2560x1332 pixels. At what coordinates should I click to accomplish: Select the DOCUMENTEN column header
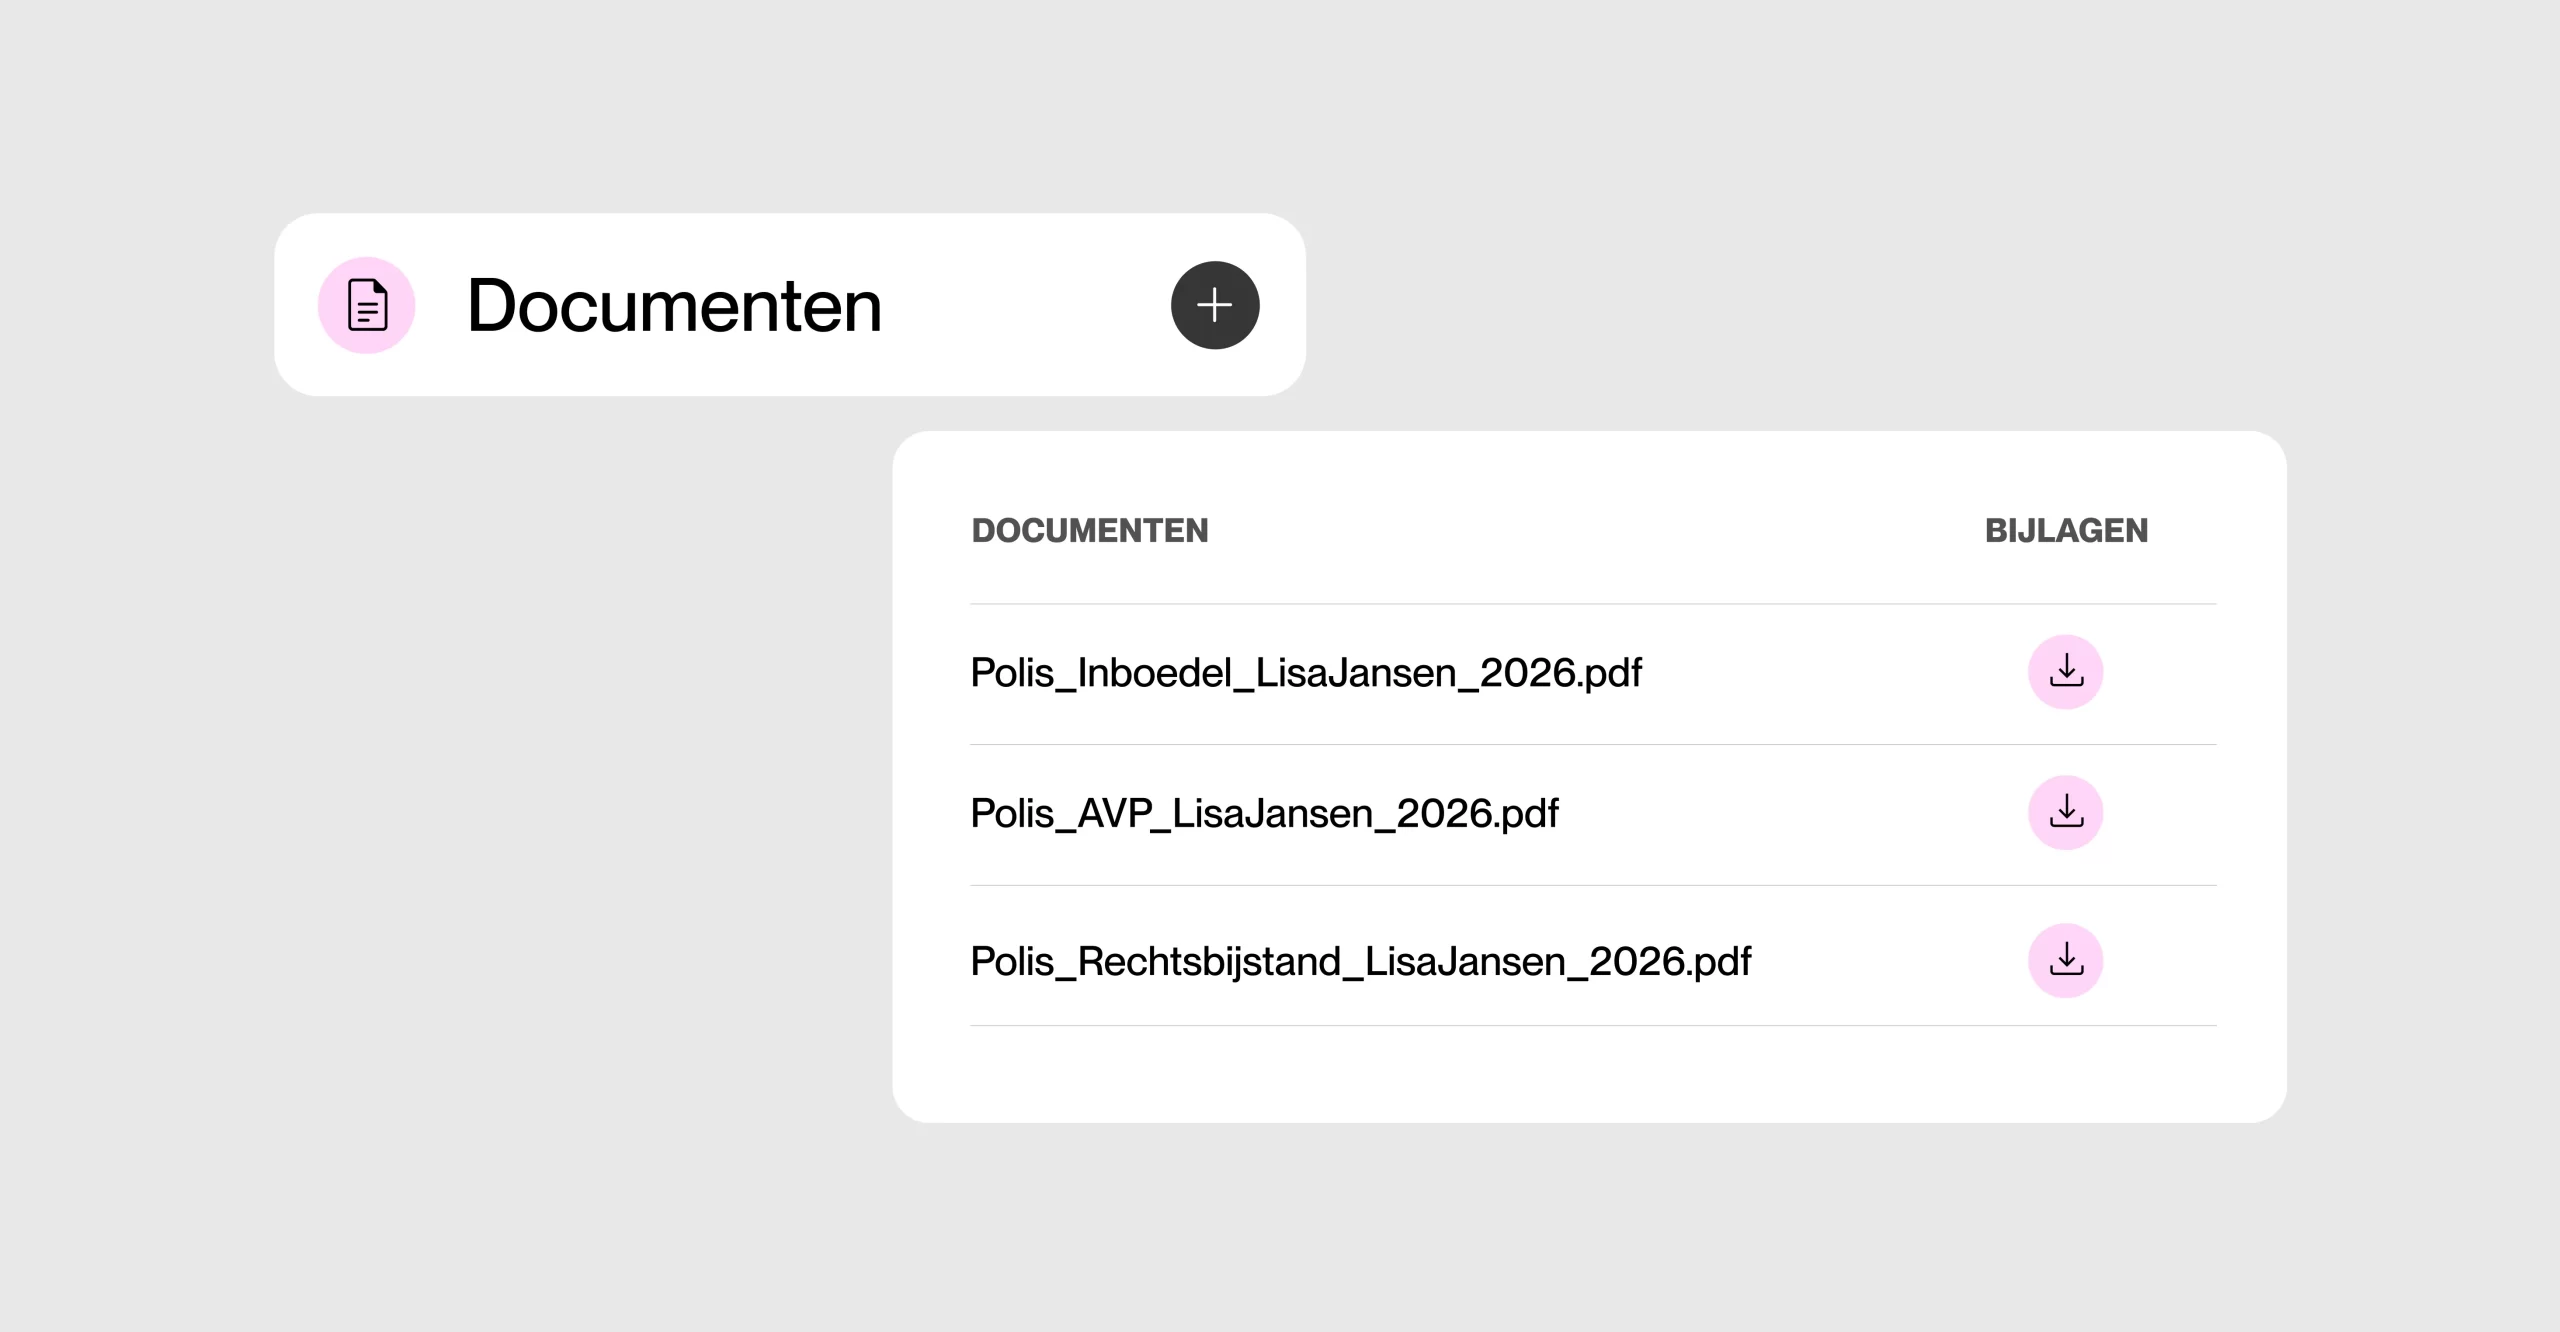(1090, 531)
